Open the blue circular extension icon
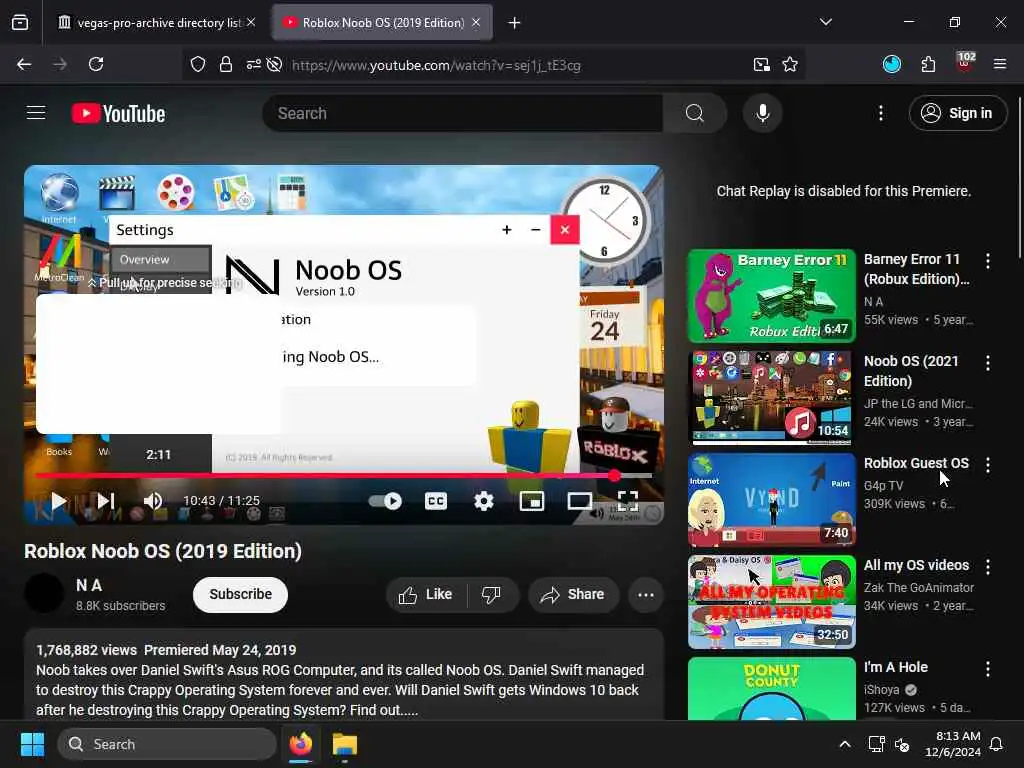 (891, 64)
